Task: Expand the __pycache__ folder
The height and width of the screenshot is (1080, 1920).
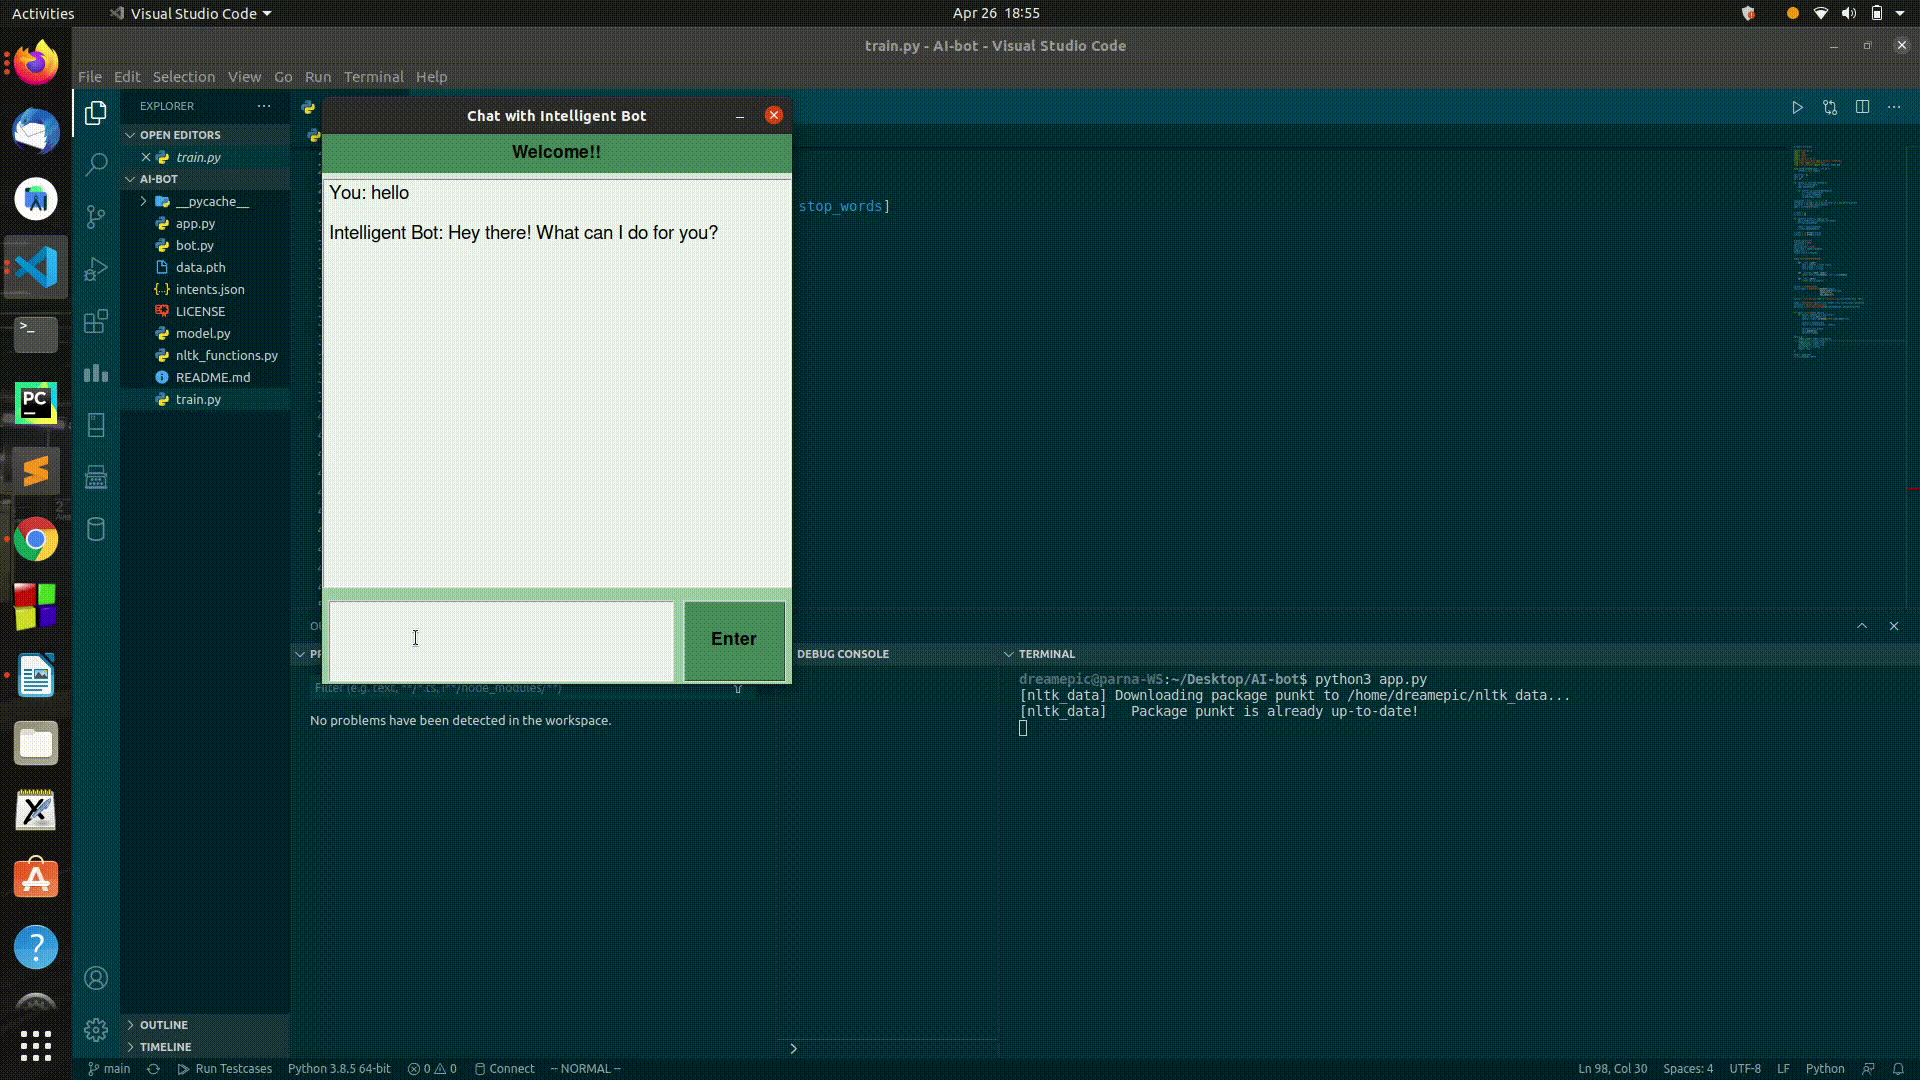Action: tap(212, 201)
